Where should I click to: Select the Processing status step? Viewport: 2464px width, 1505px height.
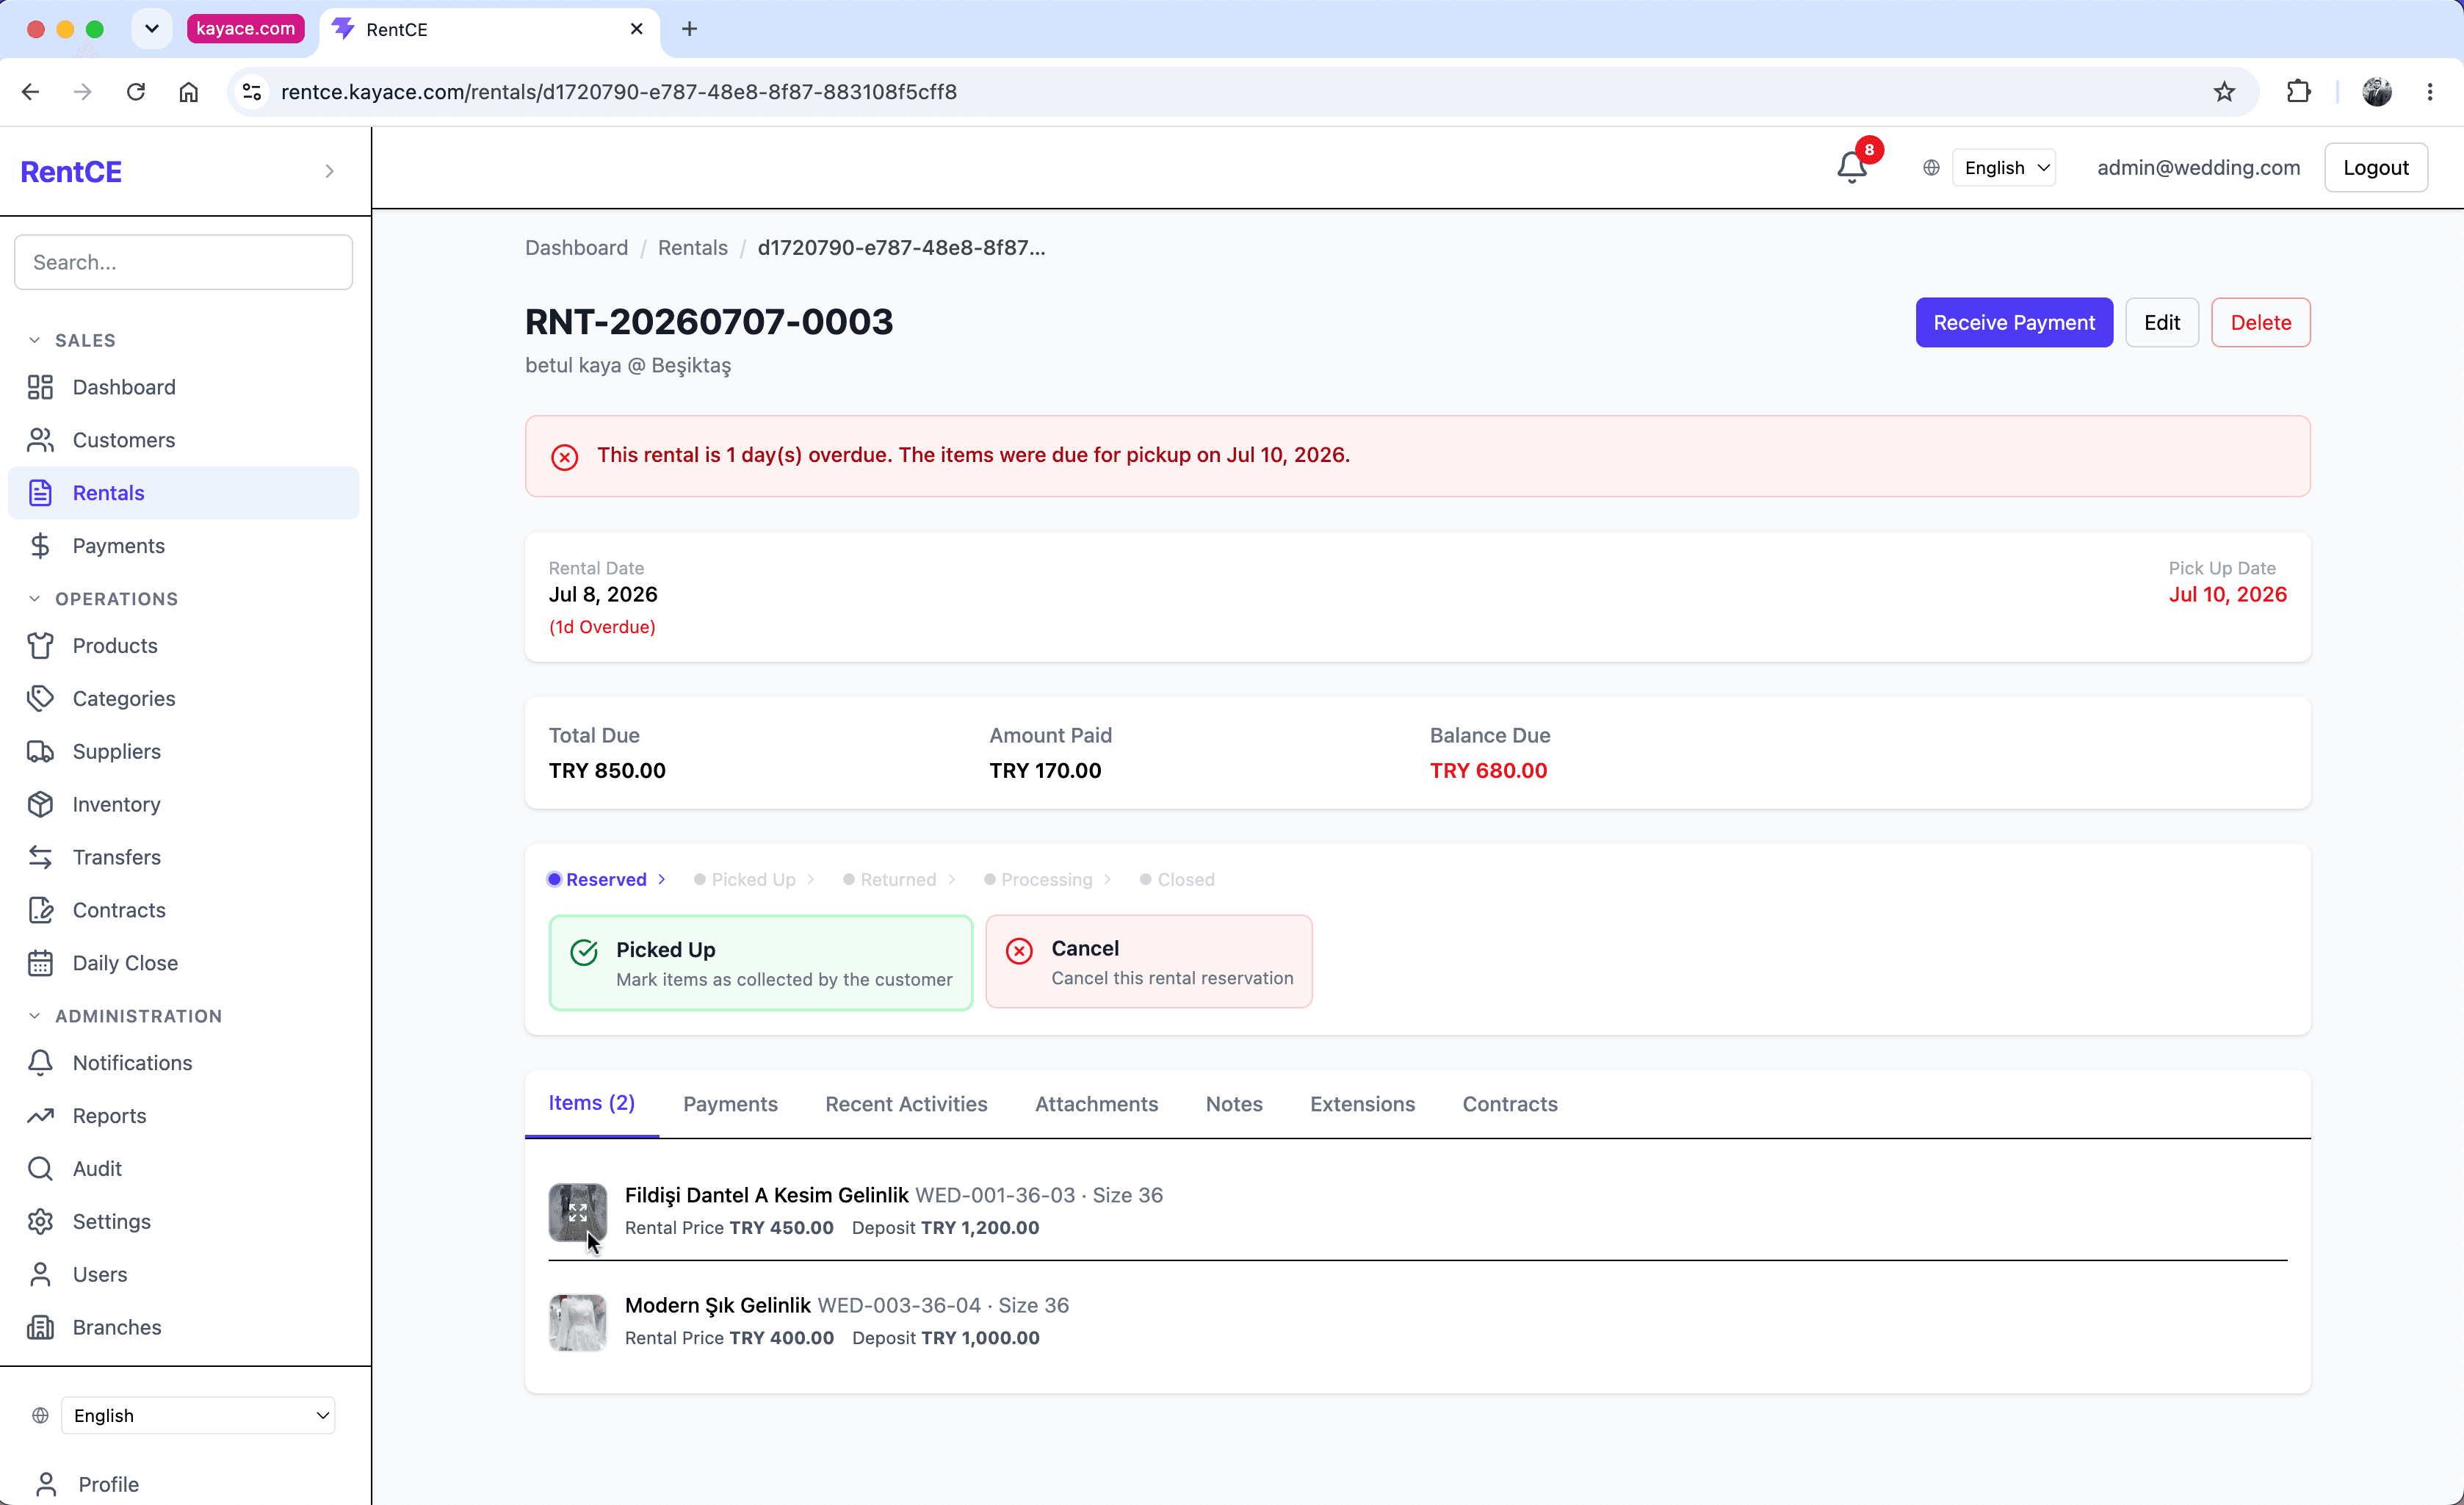[x=1038, y=880]
